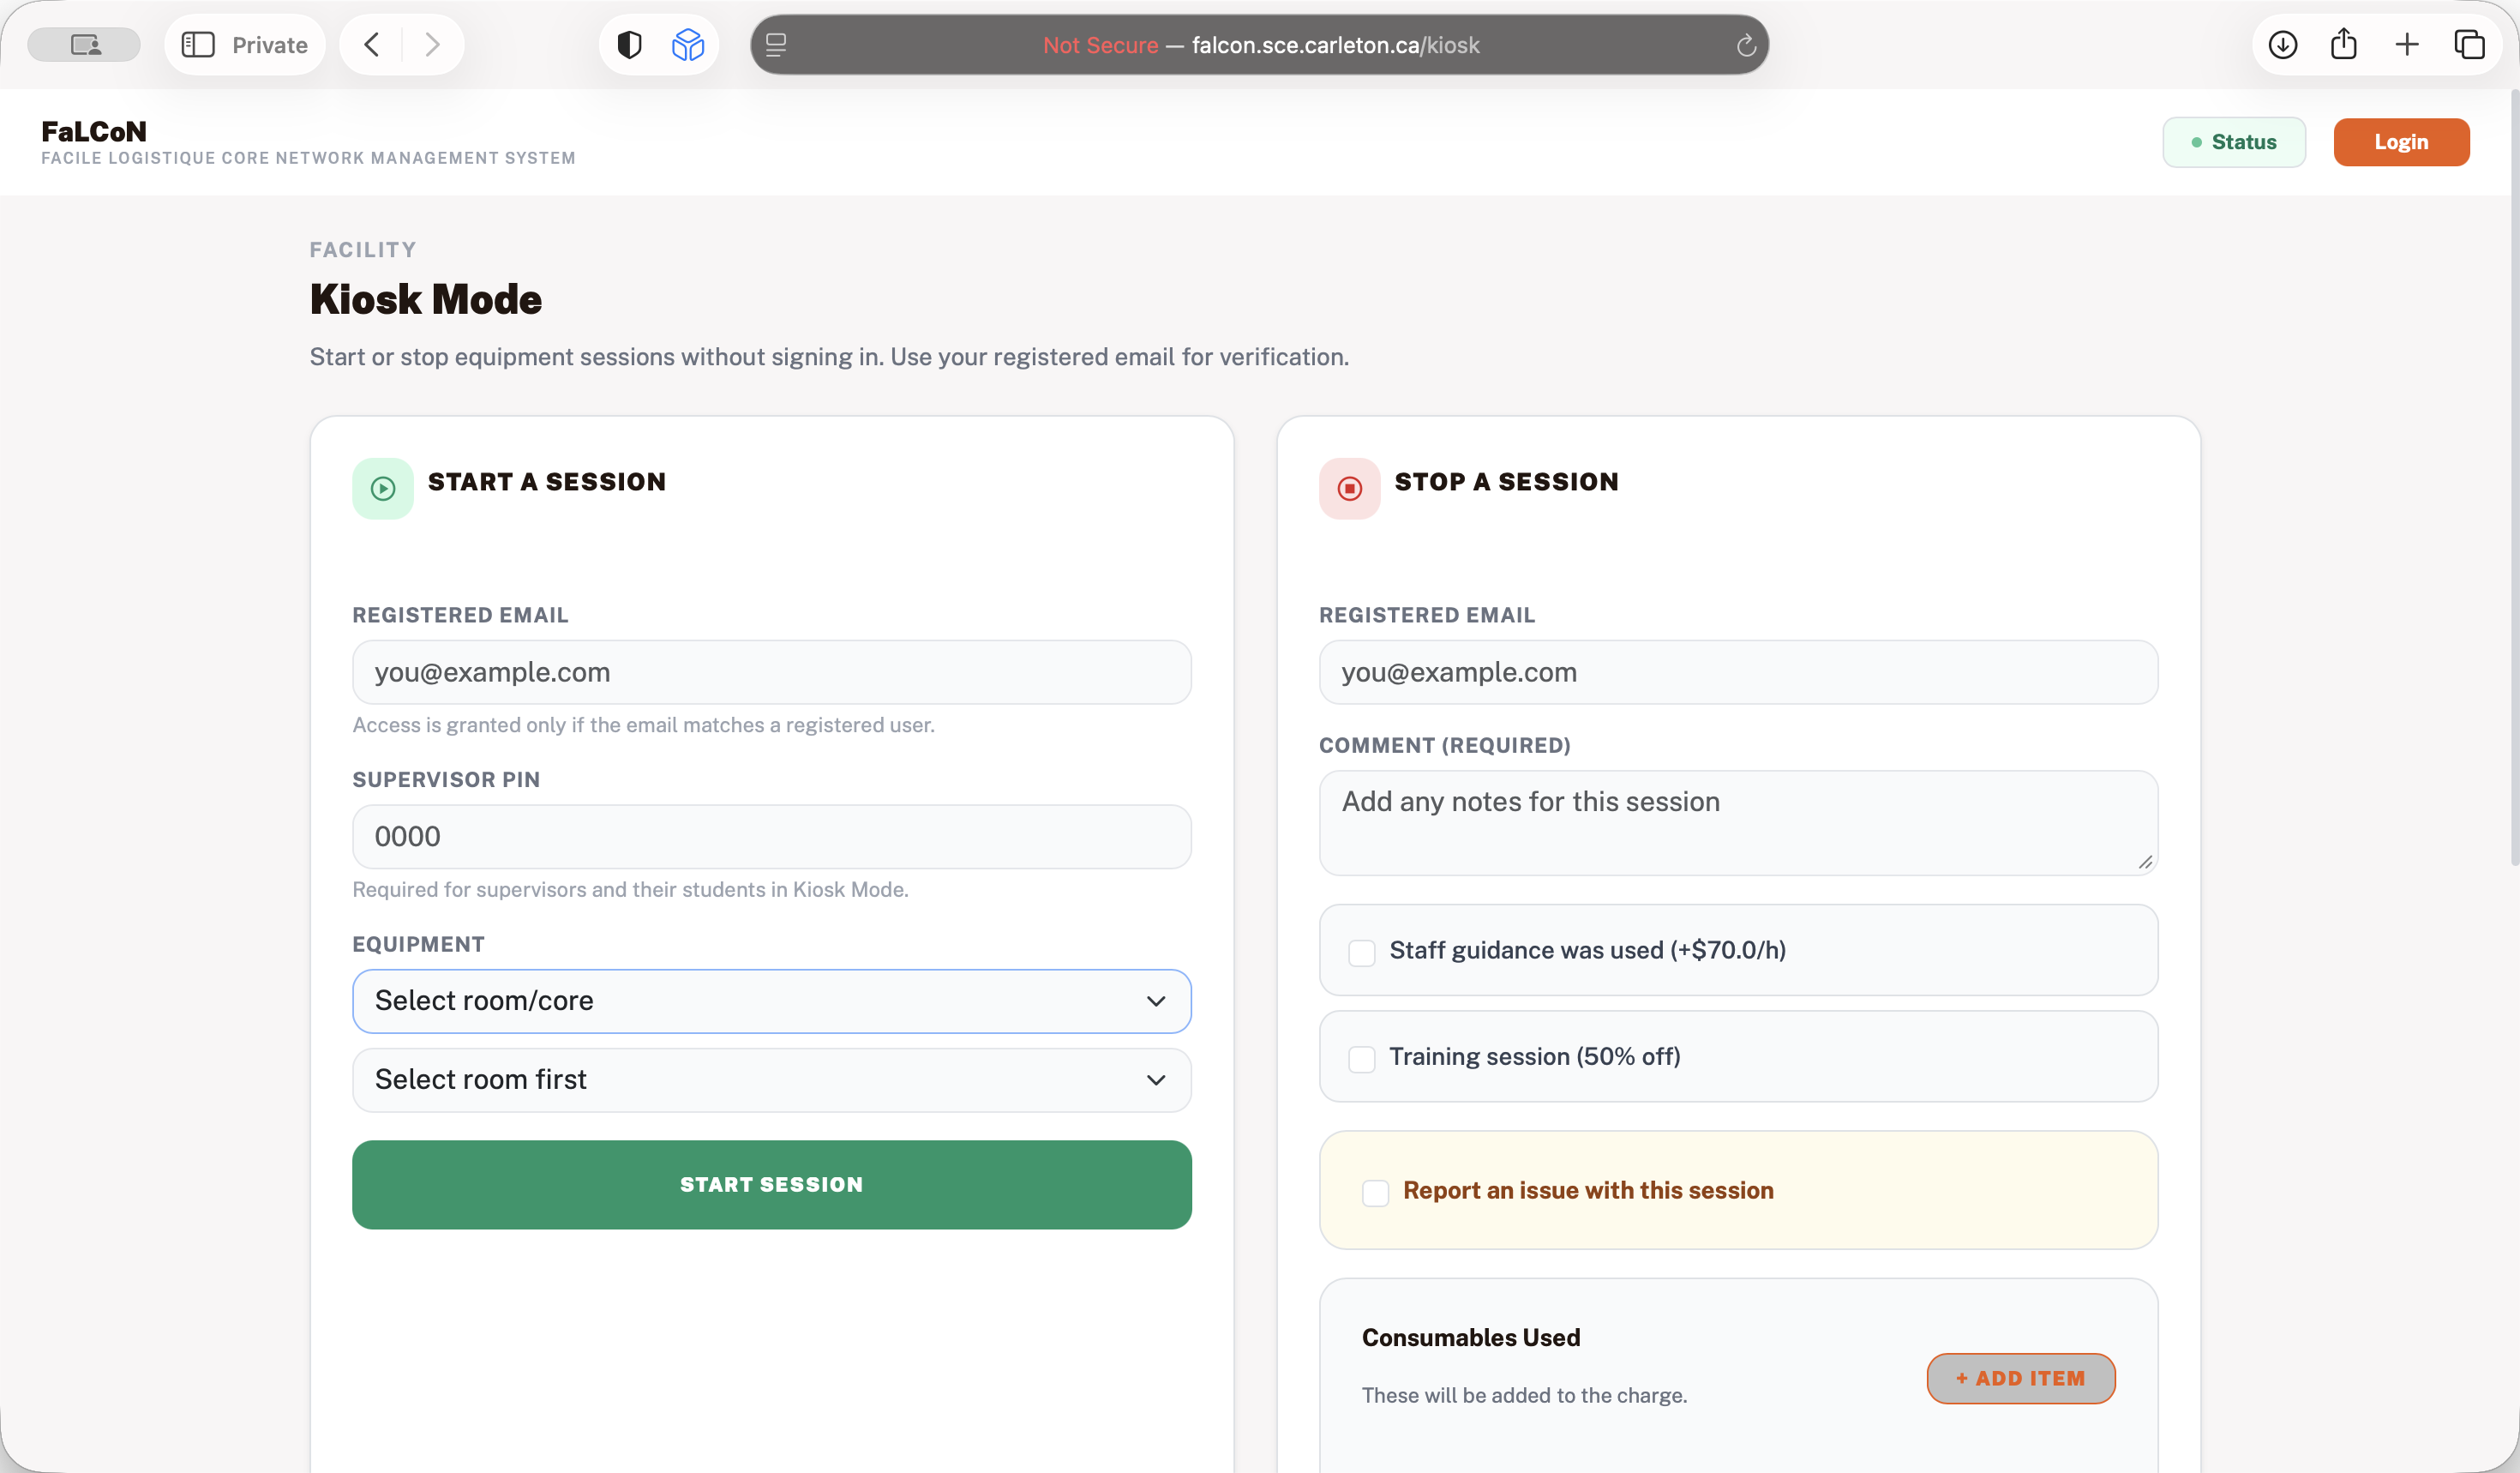Click the orange Login button
The width and height of the screenshot is (2520, 1473).
[x=2401, y=142]
